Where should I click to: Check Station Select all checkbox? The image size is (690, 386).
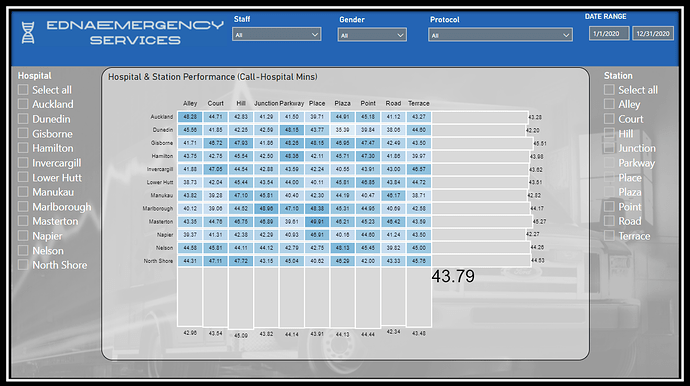point(609,90)
